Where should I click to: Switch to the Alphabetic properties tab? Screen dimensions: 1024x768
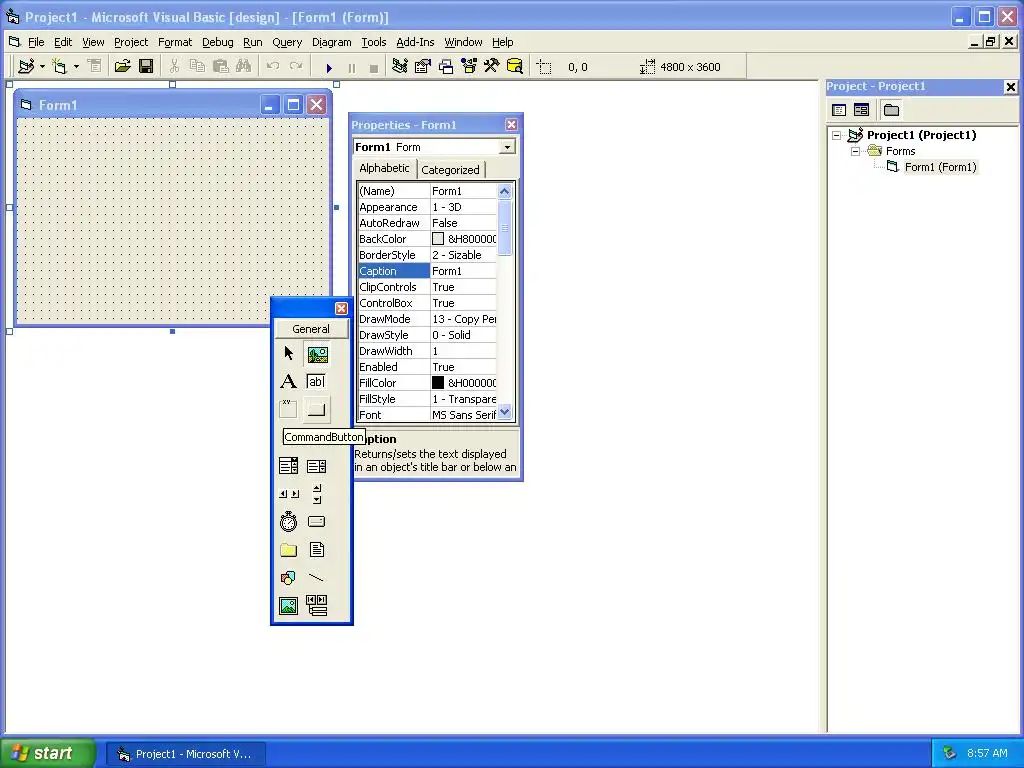pyautogui.click(x=384, y=168)
